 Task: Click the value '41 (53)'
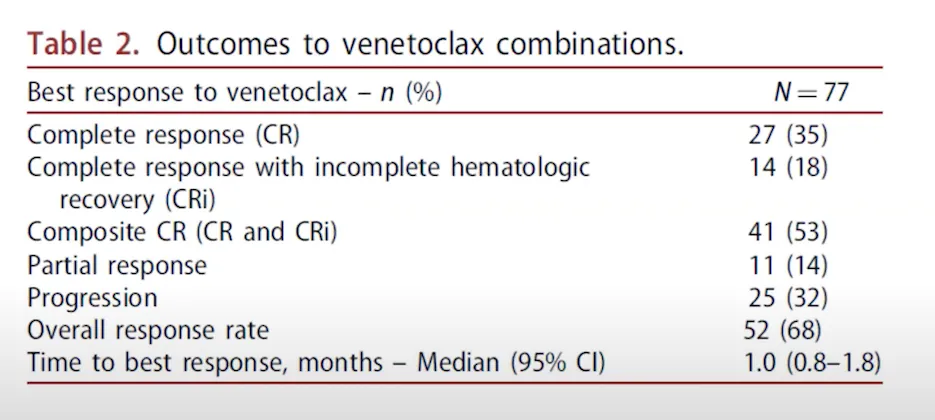788,233
